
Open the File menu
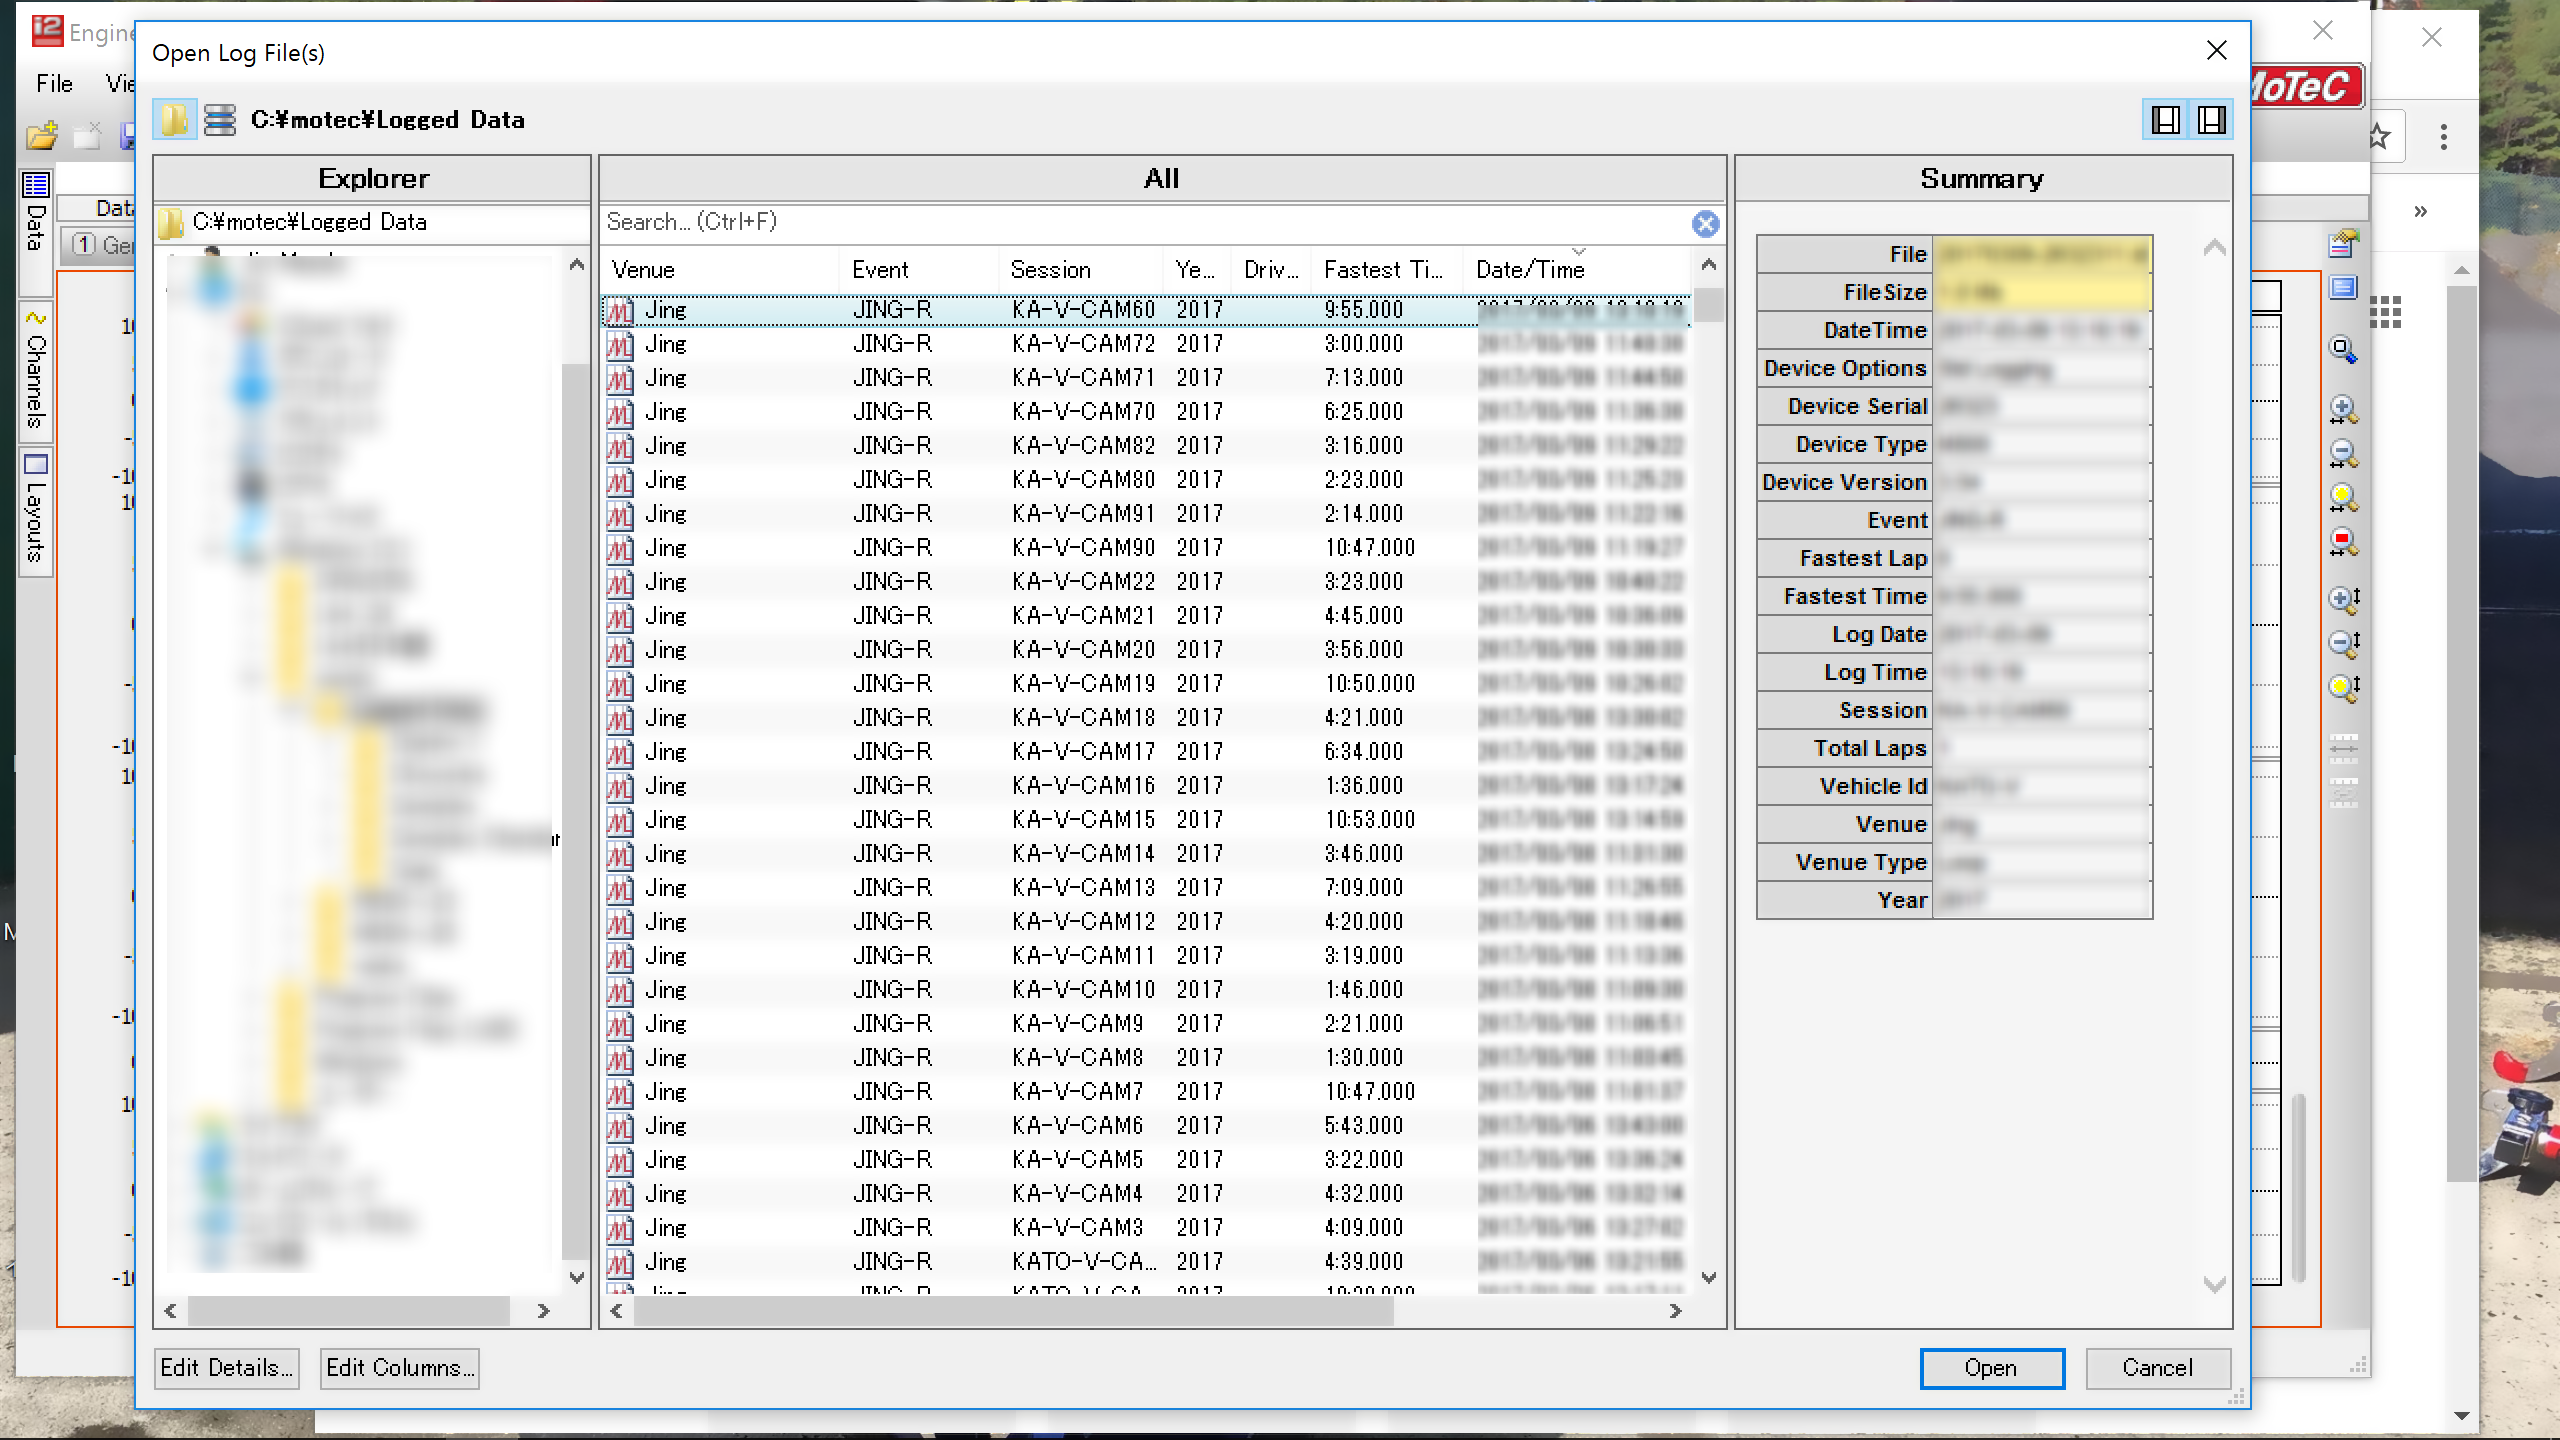click(54, 84)
